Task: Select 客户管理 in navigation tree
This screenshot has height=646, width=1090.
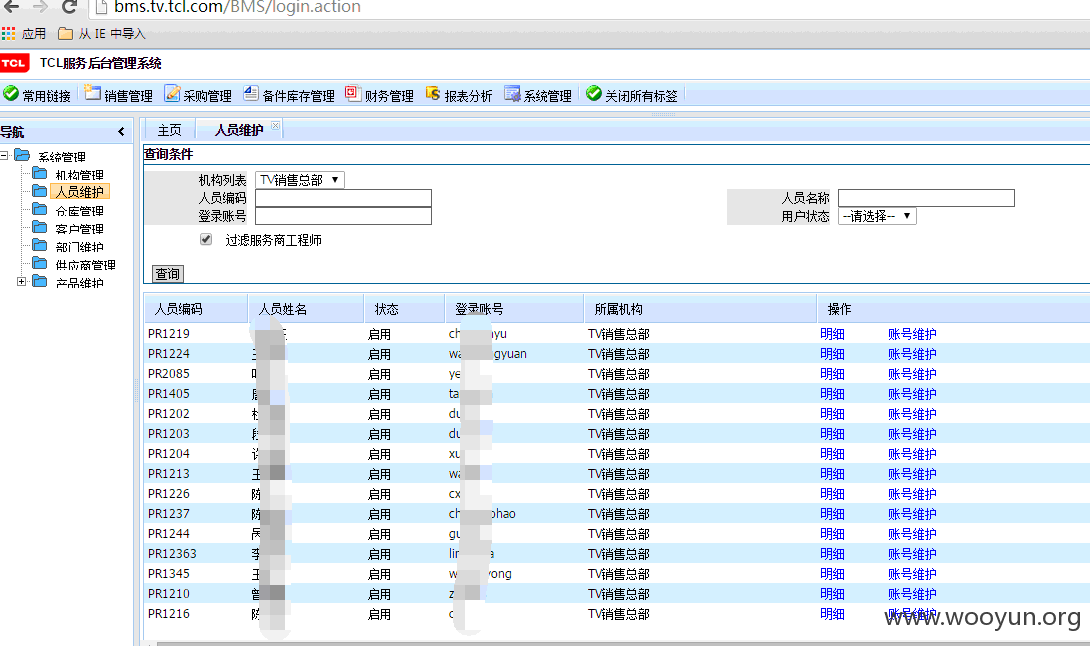Action: [x=79, y=229]
